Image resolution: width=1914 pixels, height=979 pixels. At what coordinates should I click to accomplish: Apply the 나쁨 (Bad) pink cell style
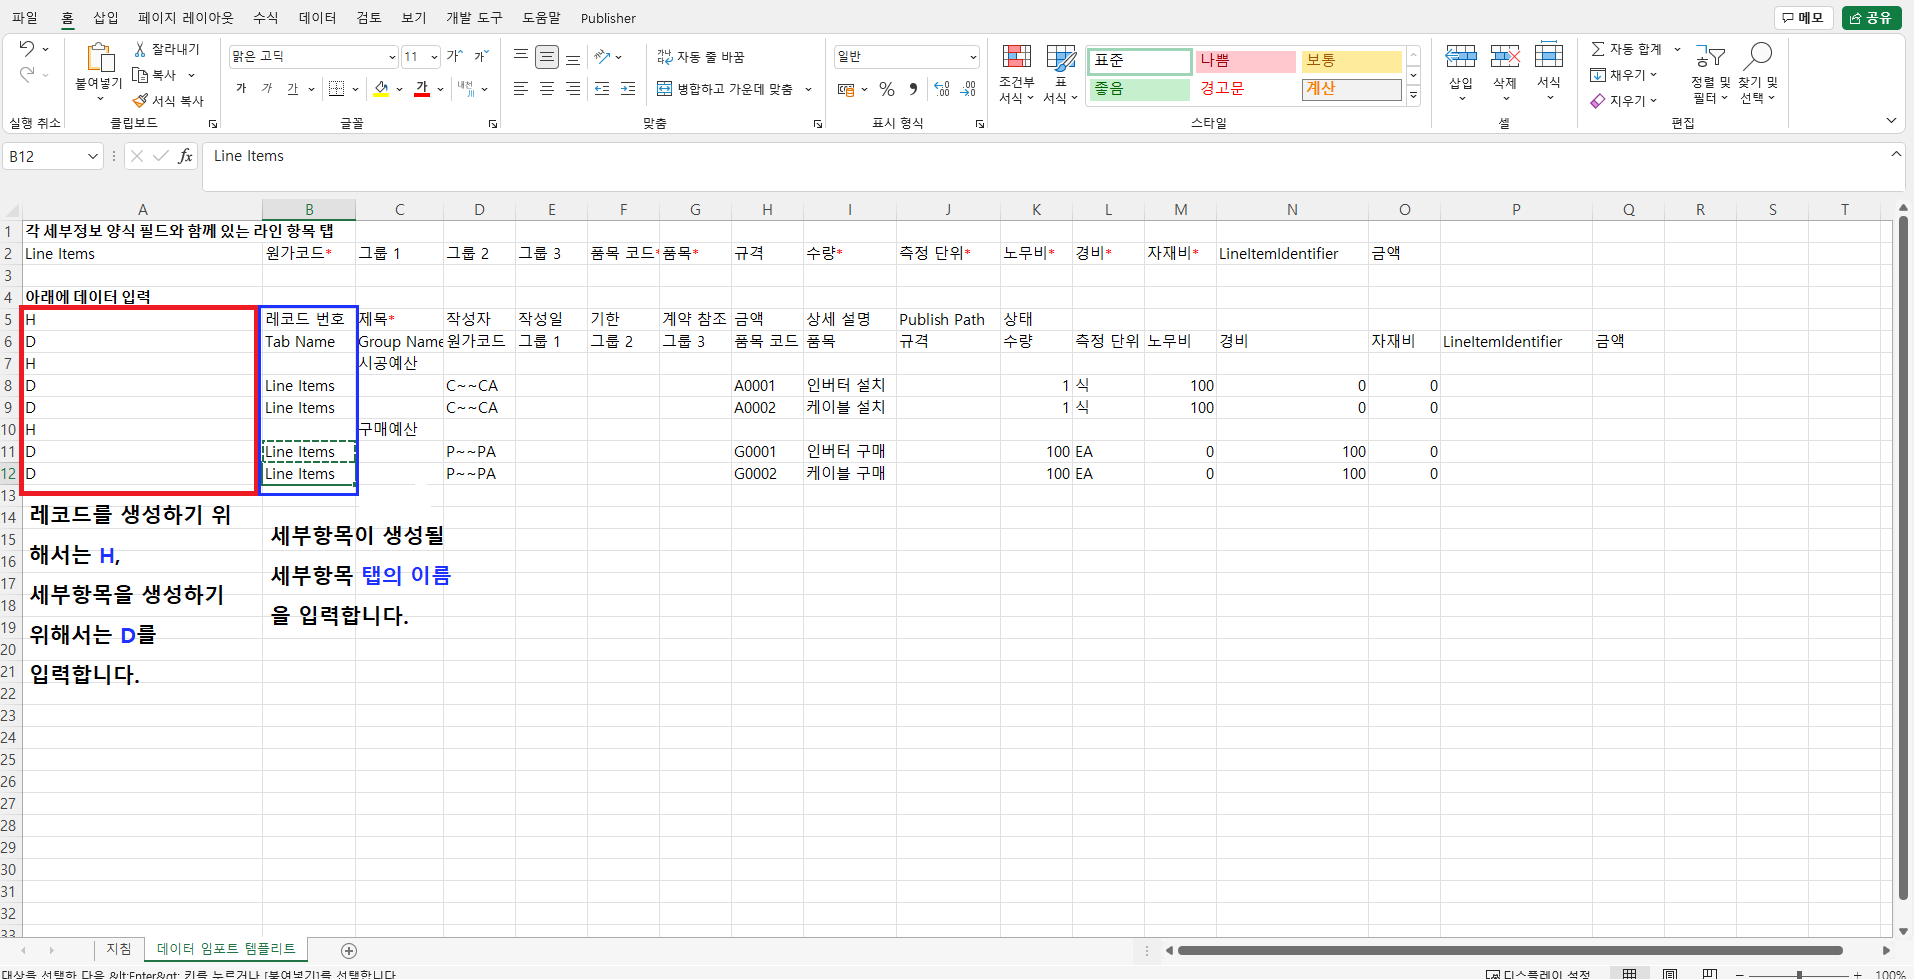point(1245,61)
